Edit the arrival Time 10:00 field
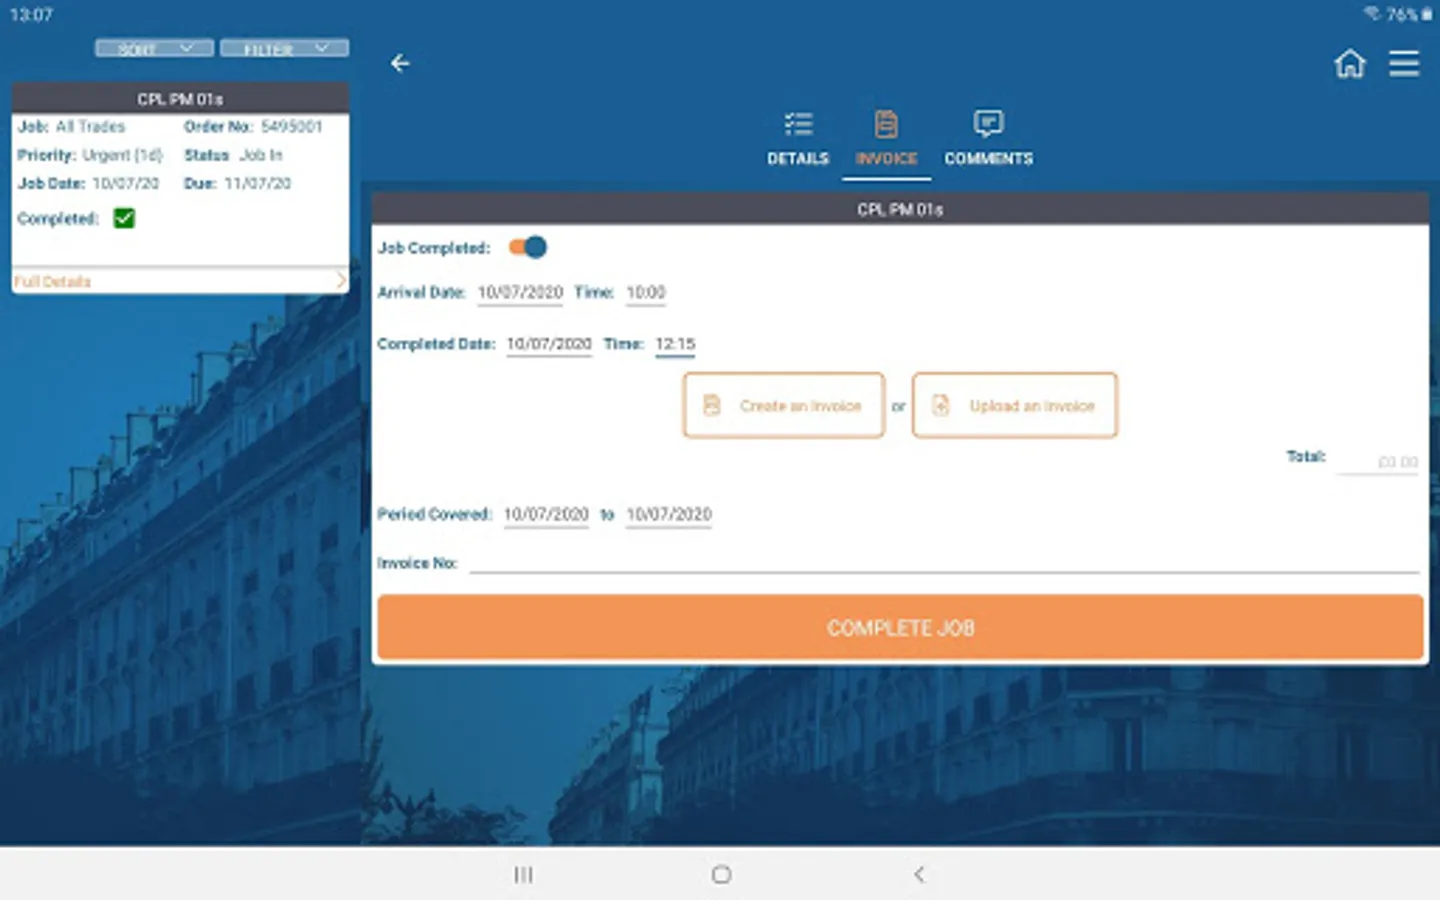1440x900 pixels. tap(646, 293)
